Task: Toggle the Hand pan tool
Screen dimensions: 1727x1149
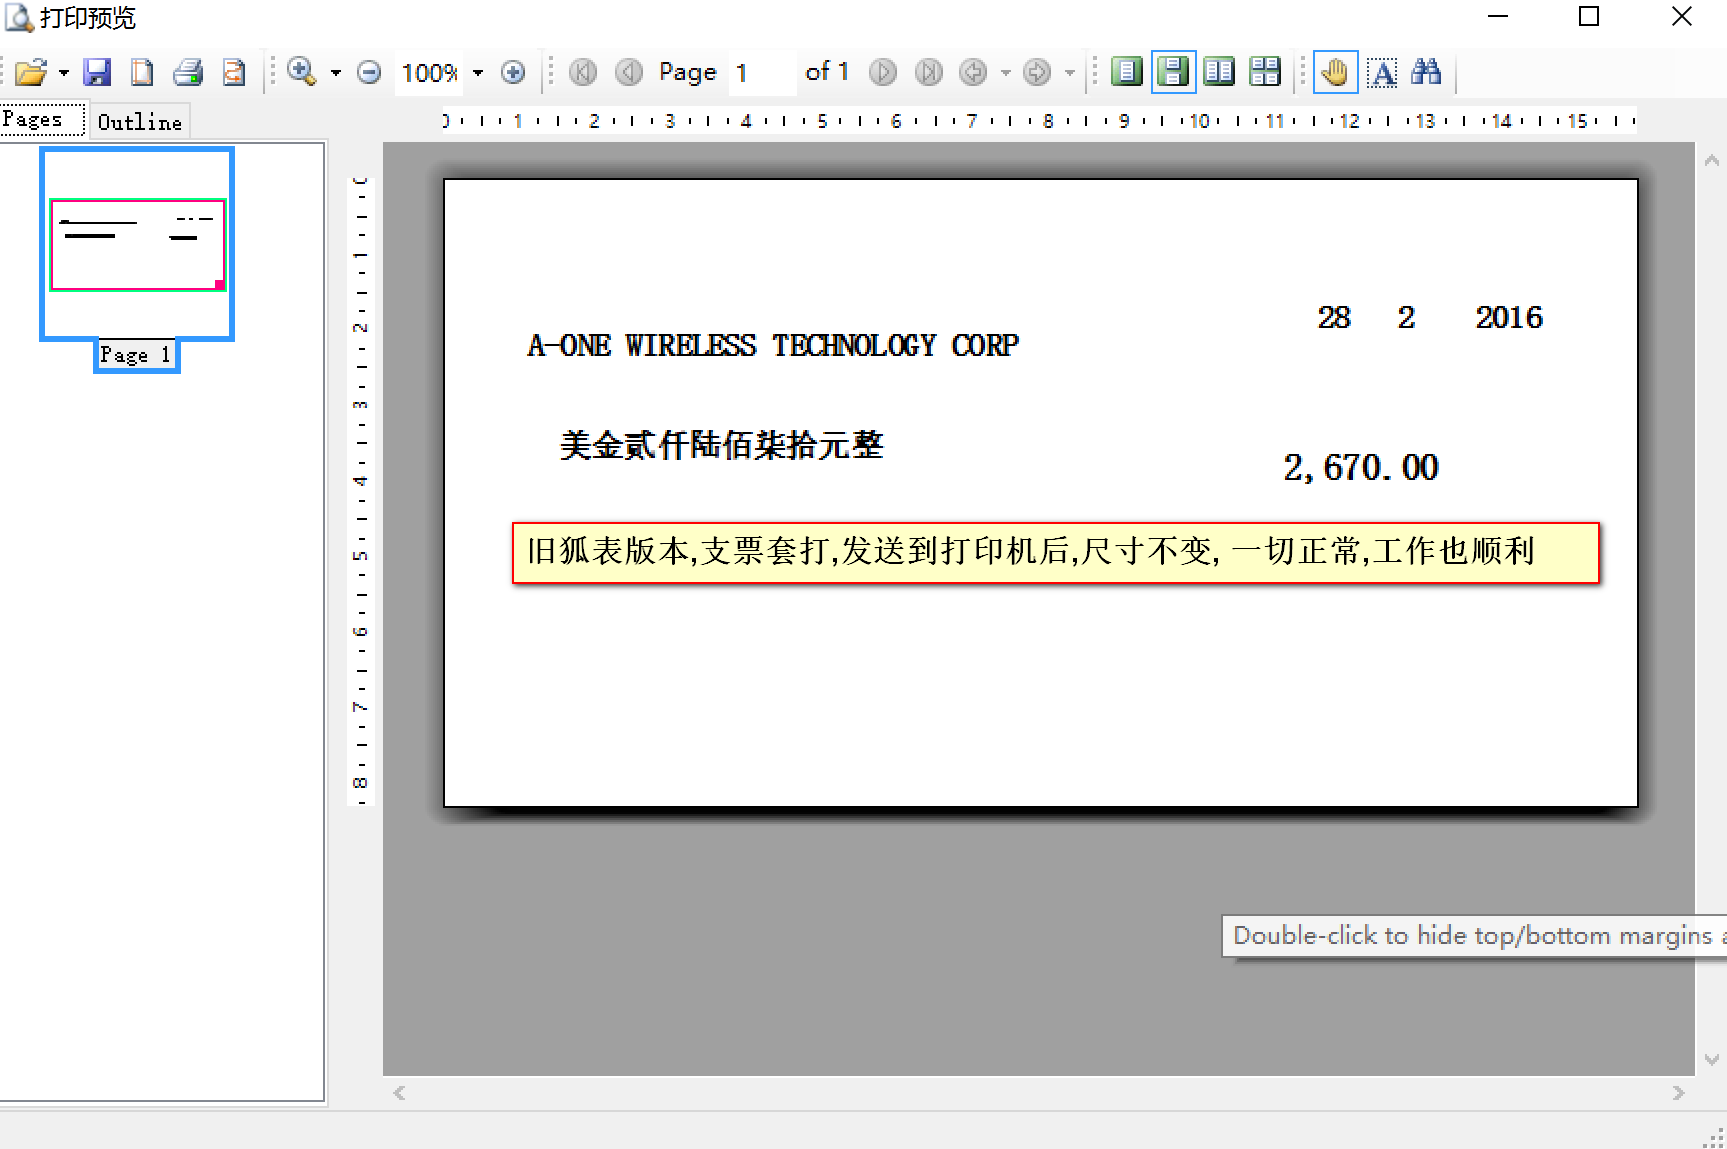Action: pos(1335,72)
